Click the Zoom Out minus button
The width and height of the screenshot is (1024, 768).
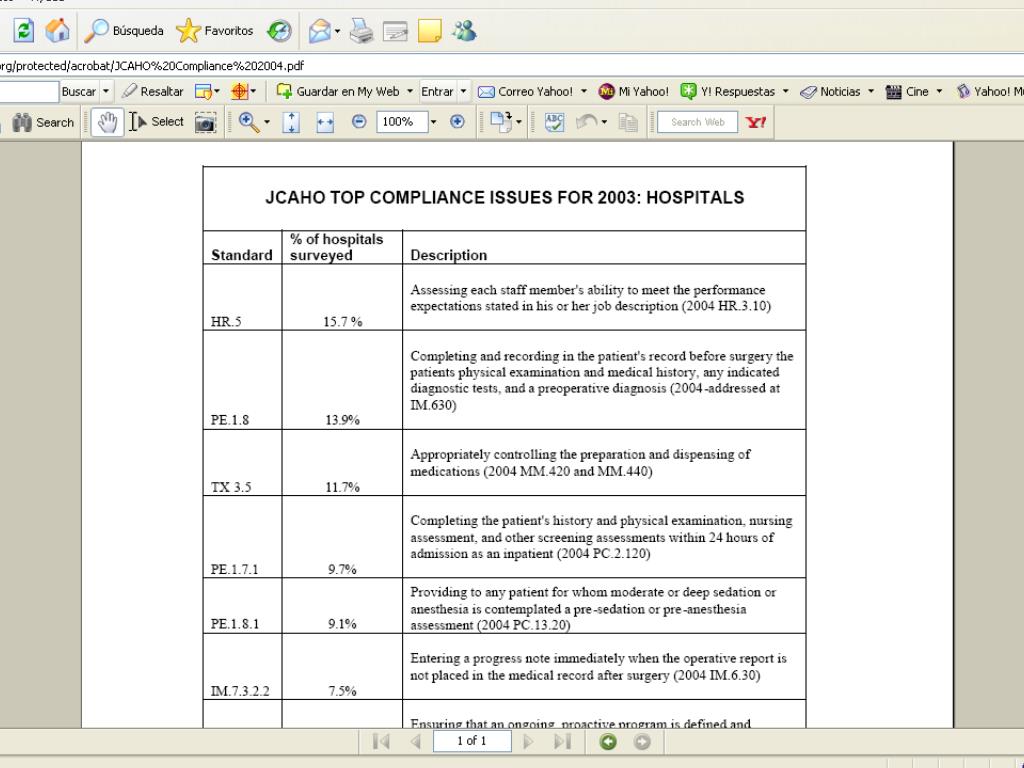pos(359,121)
